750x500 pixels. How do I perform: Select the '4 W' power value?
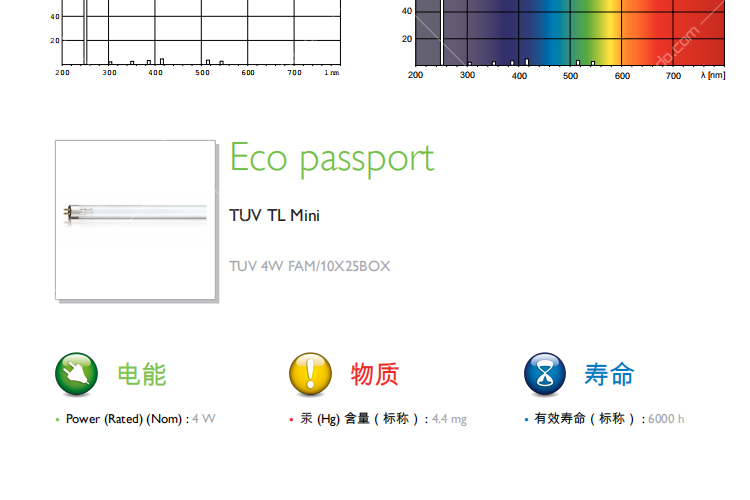pos(204,419)
